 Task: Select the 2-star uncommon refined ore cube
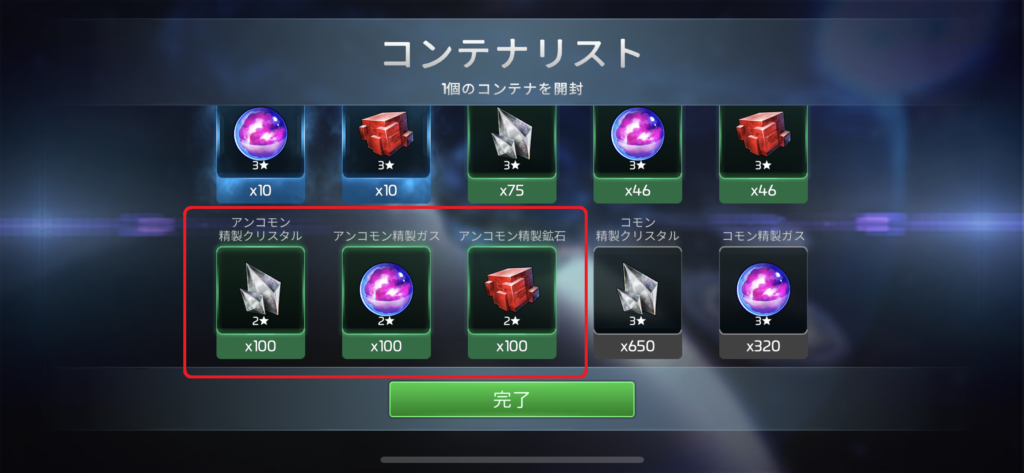512,291
